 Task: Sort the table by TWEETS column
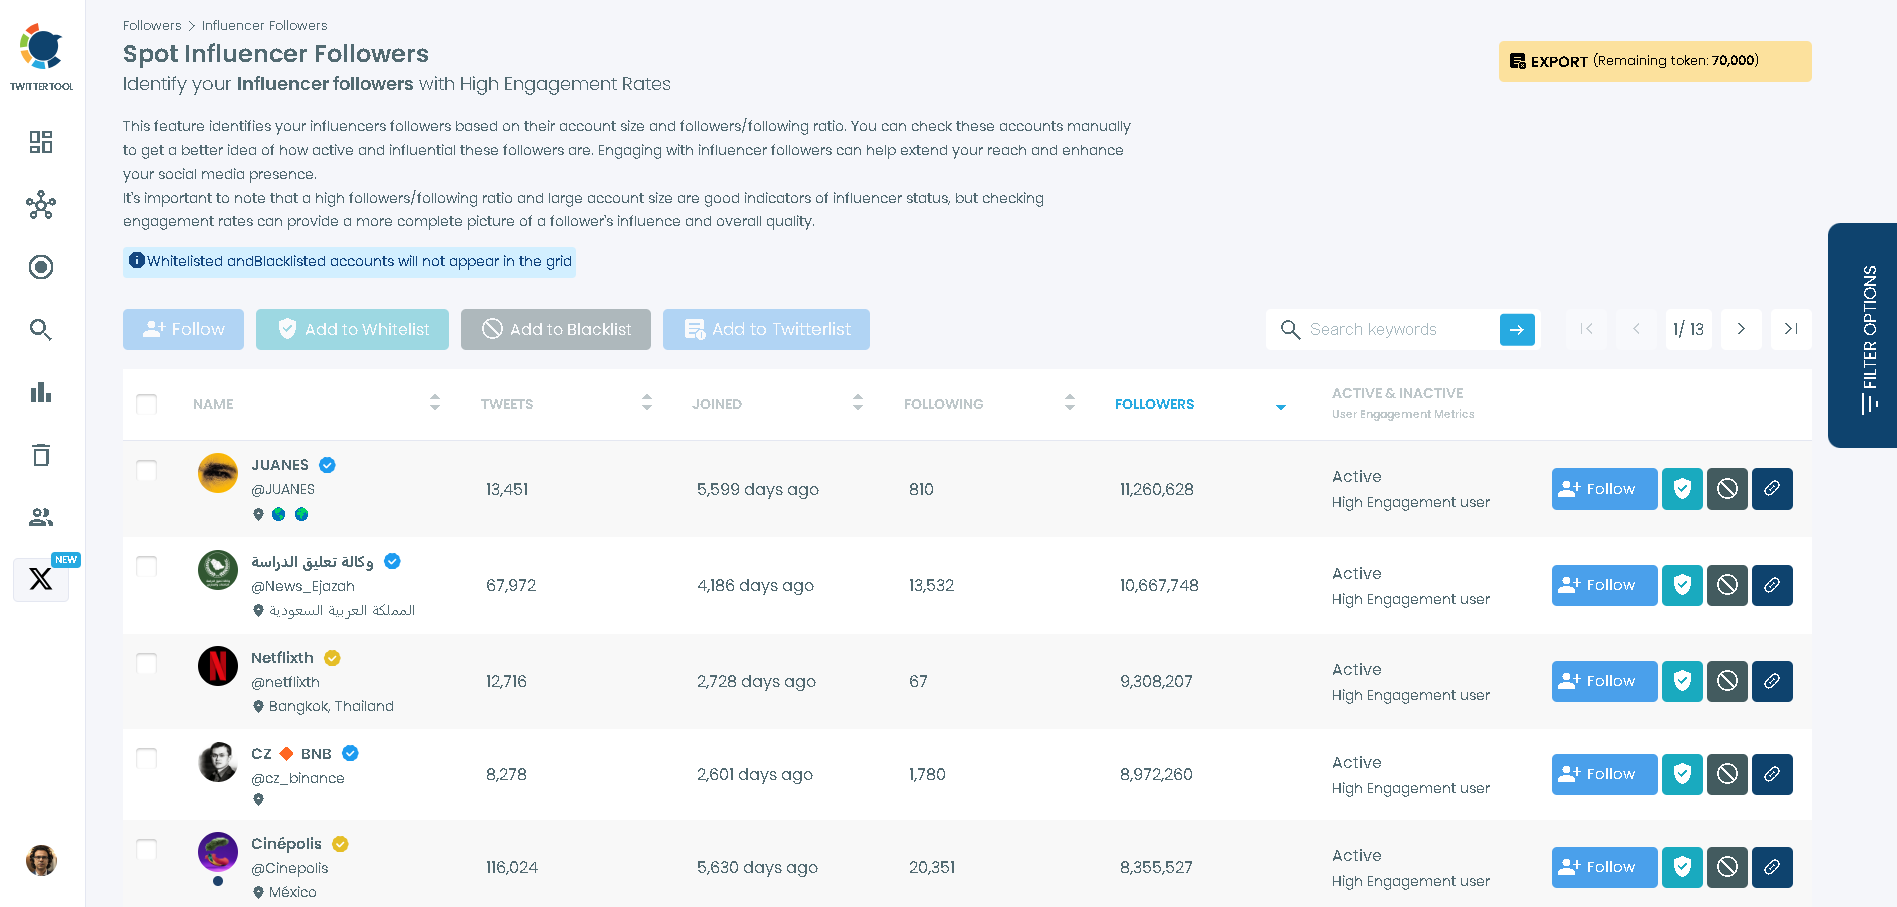click(647, 403)
